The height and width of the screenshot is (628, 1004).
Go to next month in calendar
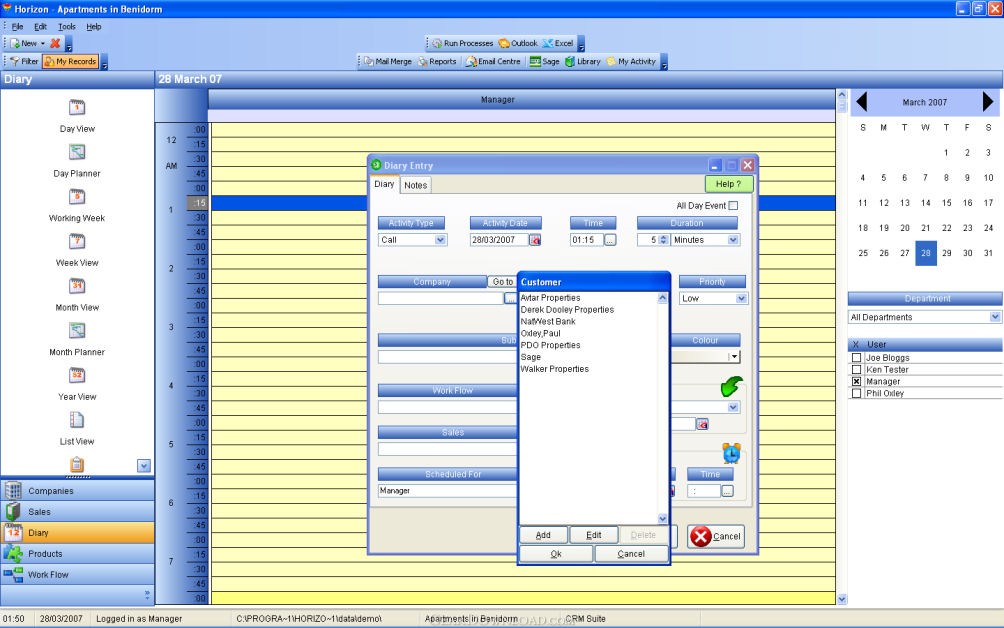point(988,101)
